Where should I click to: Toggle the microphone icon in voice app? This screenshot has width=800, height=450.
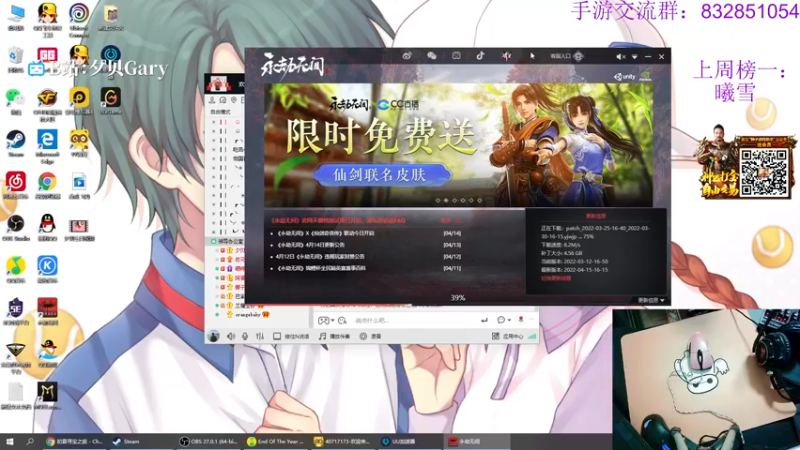245,336
